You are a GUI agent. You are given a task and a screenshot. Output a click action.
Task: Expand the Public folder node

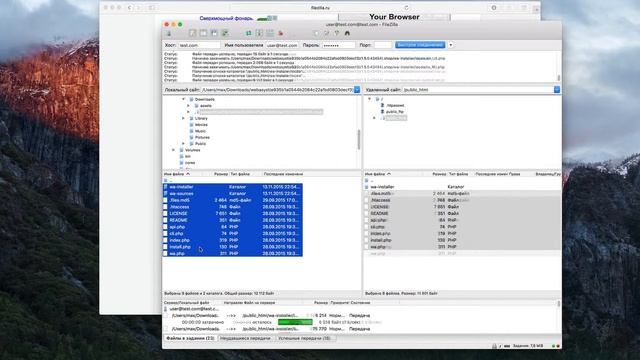183,144
